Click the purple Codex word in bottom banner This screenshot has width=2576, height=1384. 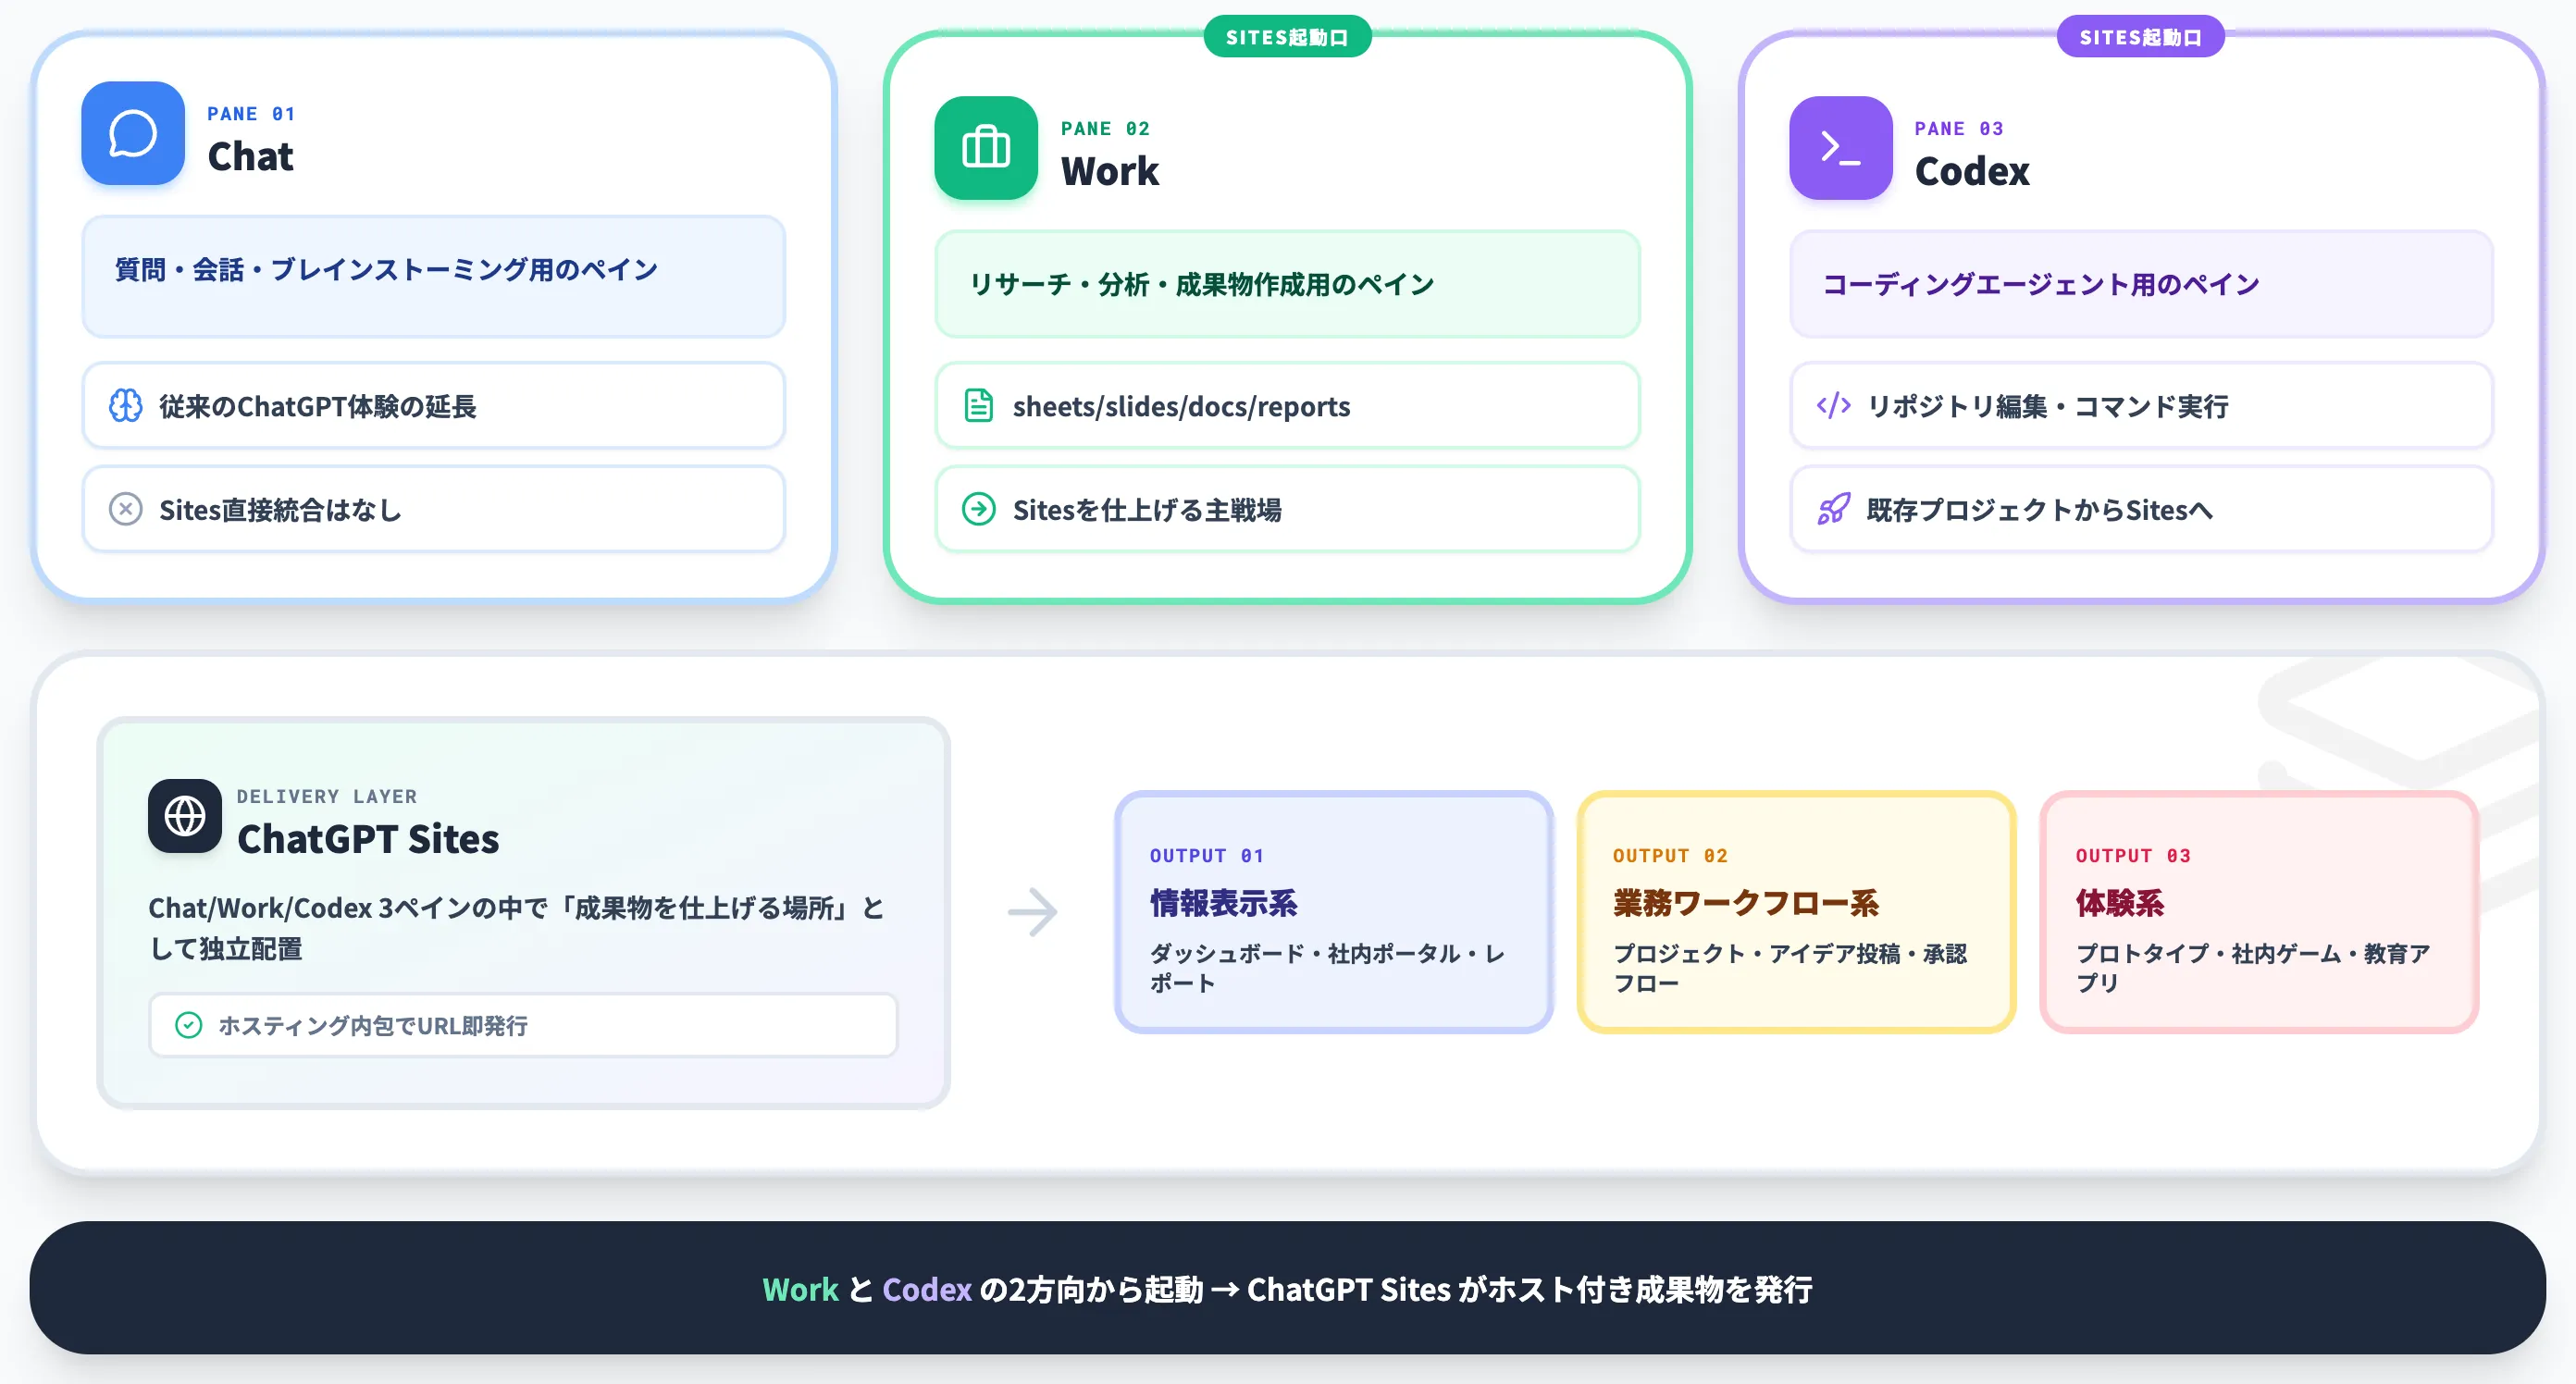(927, 1289)
